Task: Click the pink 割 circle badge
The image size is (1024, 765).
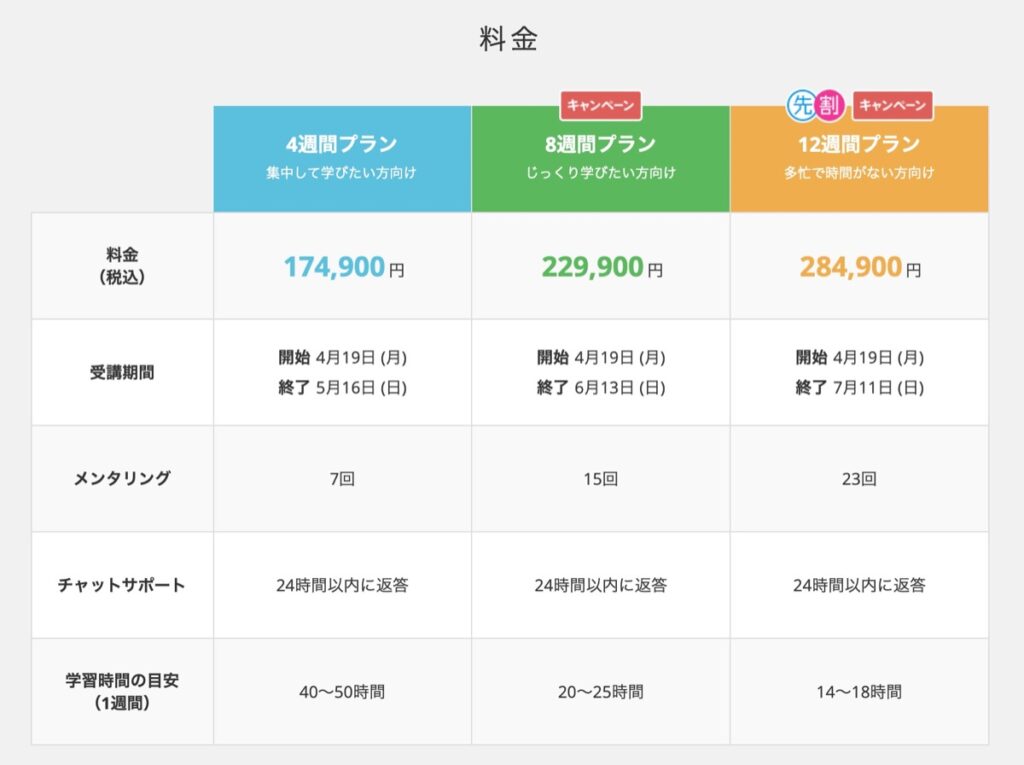Action: click(x=829, y=105)
